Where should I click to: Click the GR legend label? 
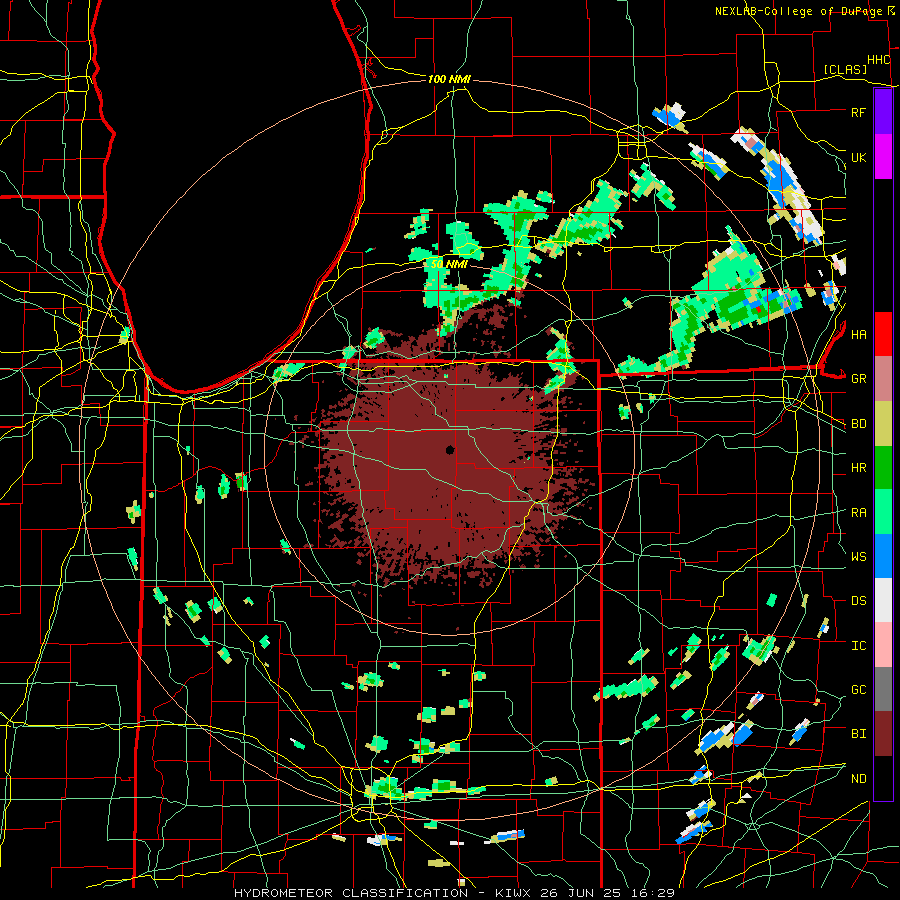(859, 379)
